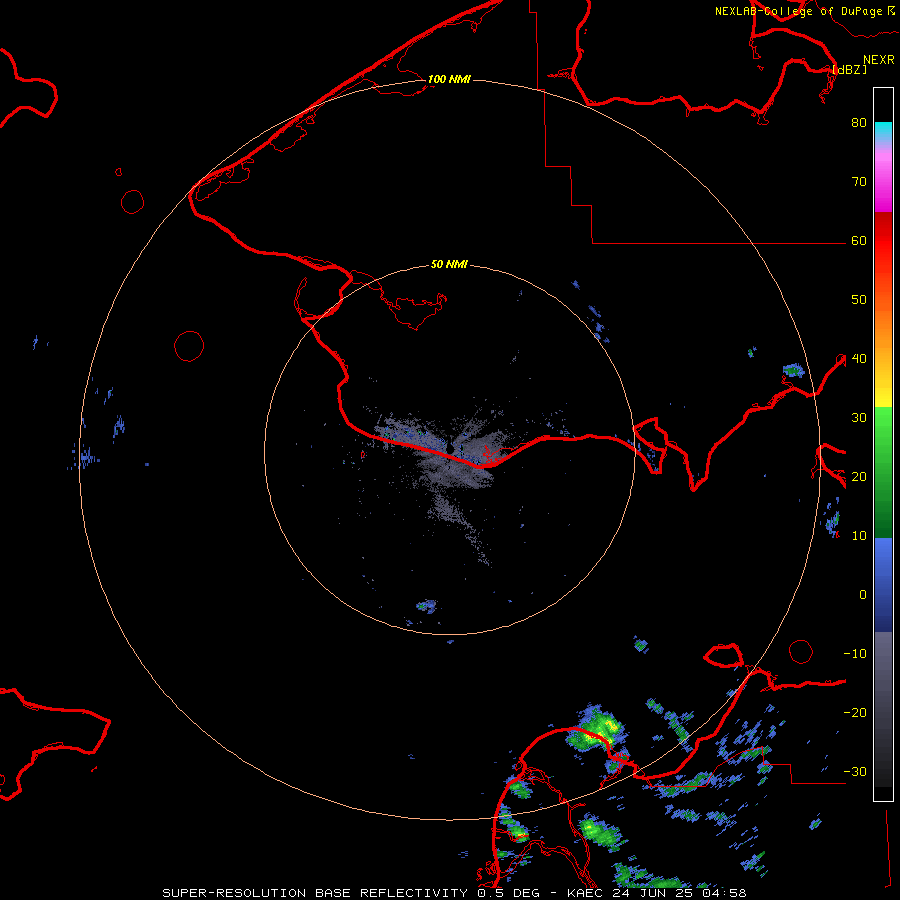Click the -10 dBZ legend value
Viewport: 900px width, 900px height.
tap(855, 653)
